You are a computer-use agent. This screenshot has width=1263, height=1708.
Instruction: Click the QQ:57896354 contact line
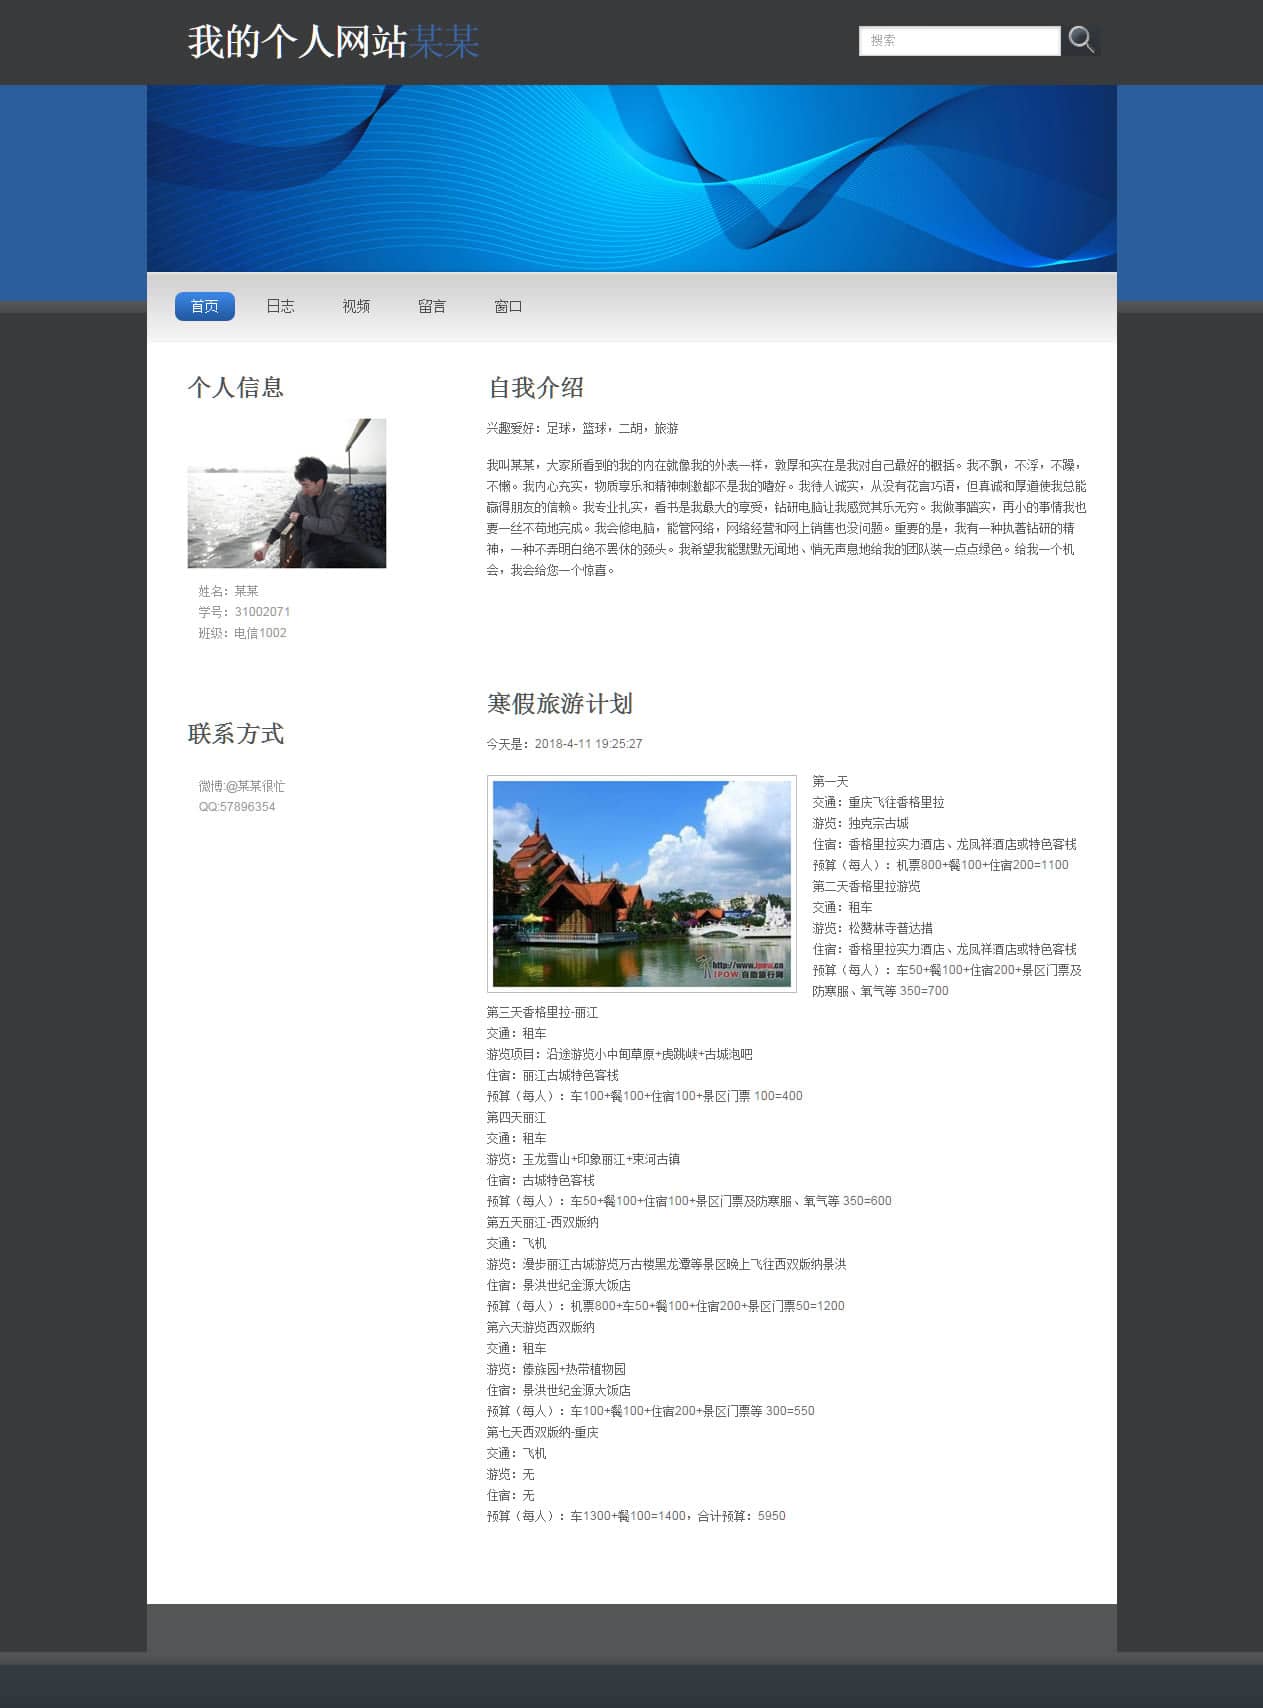point(237,807)
